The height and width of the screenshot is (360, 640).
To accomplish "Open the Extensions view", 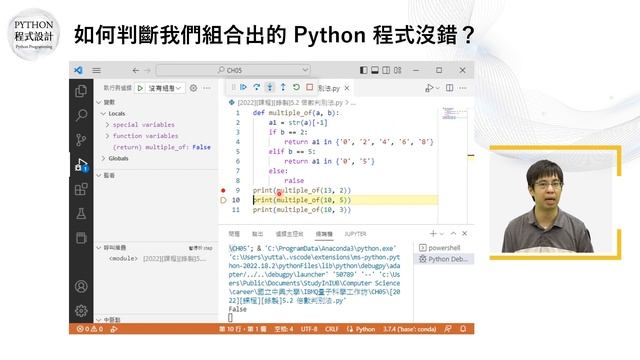I will (81, 189).
